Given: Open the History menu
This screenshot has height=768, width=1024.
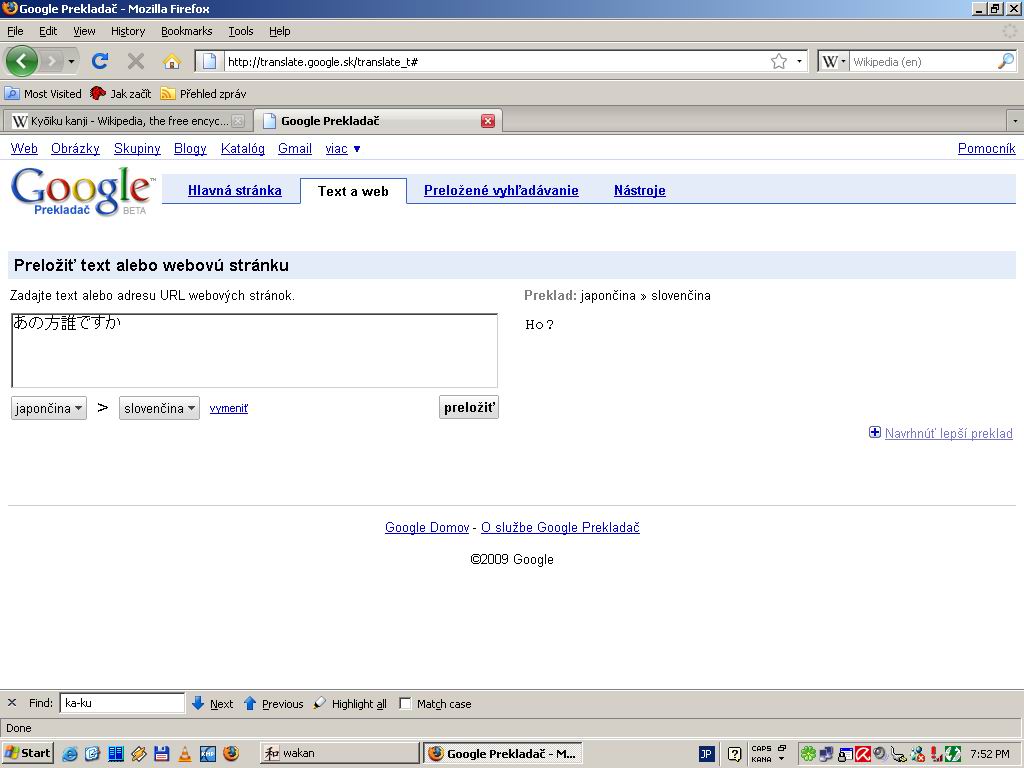Looking at the screenshot, I should point(128,31).
